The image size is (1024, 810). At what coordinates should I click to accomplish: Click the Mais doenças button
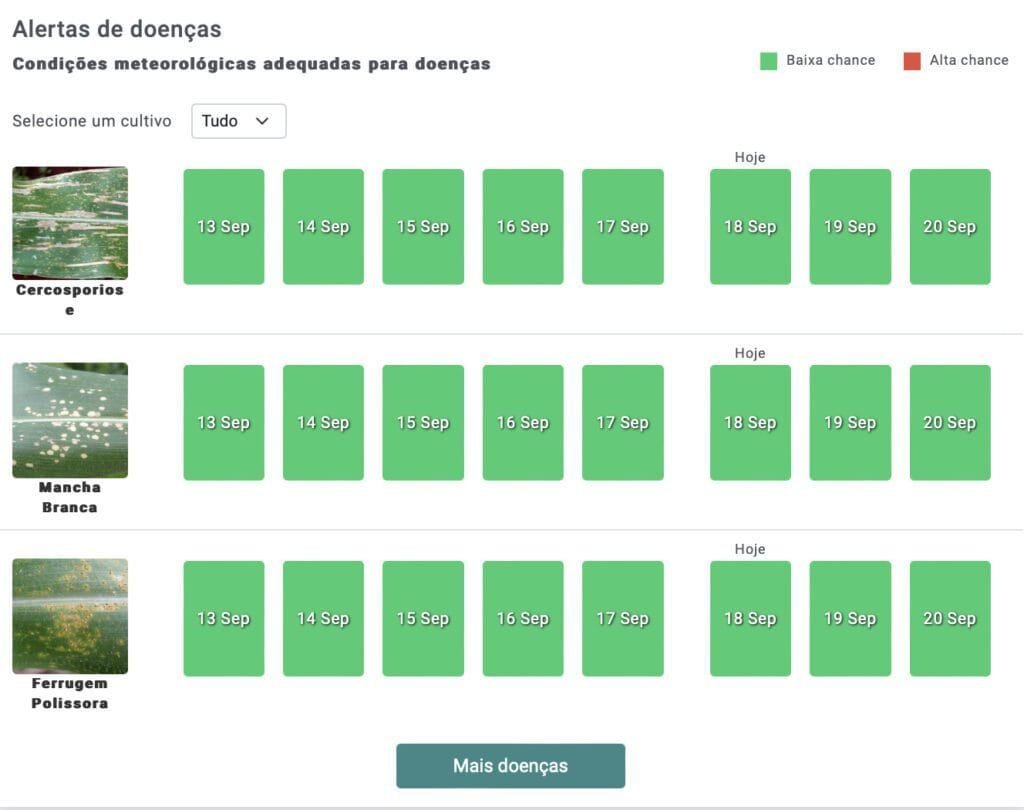click(x=510, y=766)
